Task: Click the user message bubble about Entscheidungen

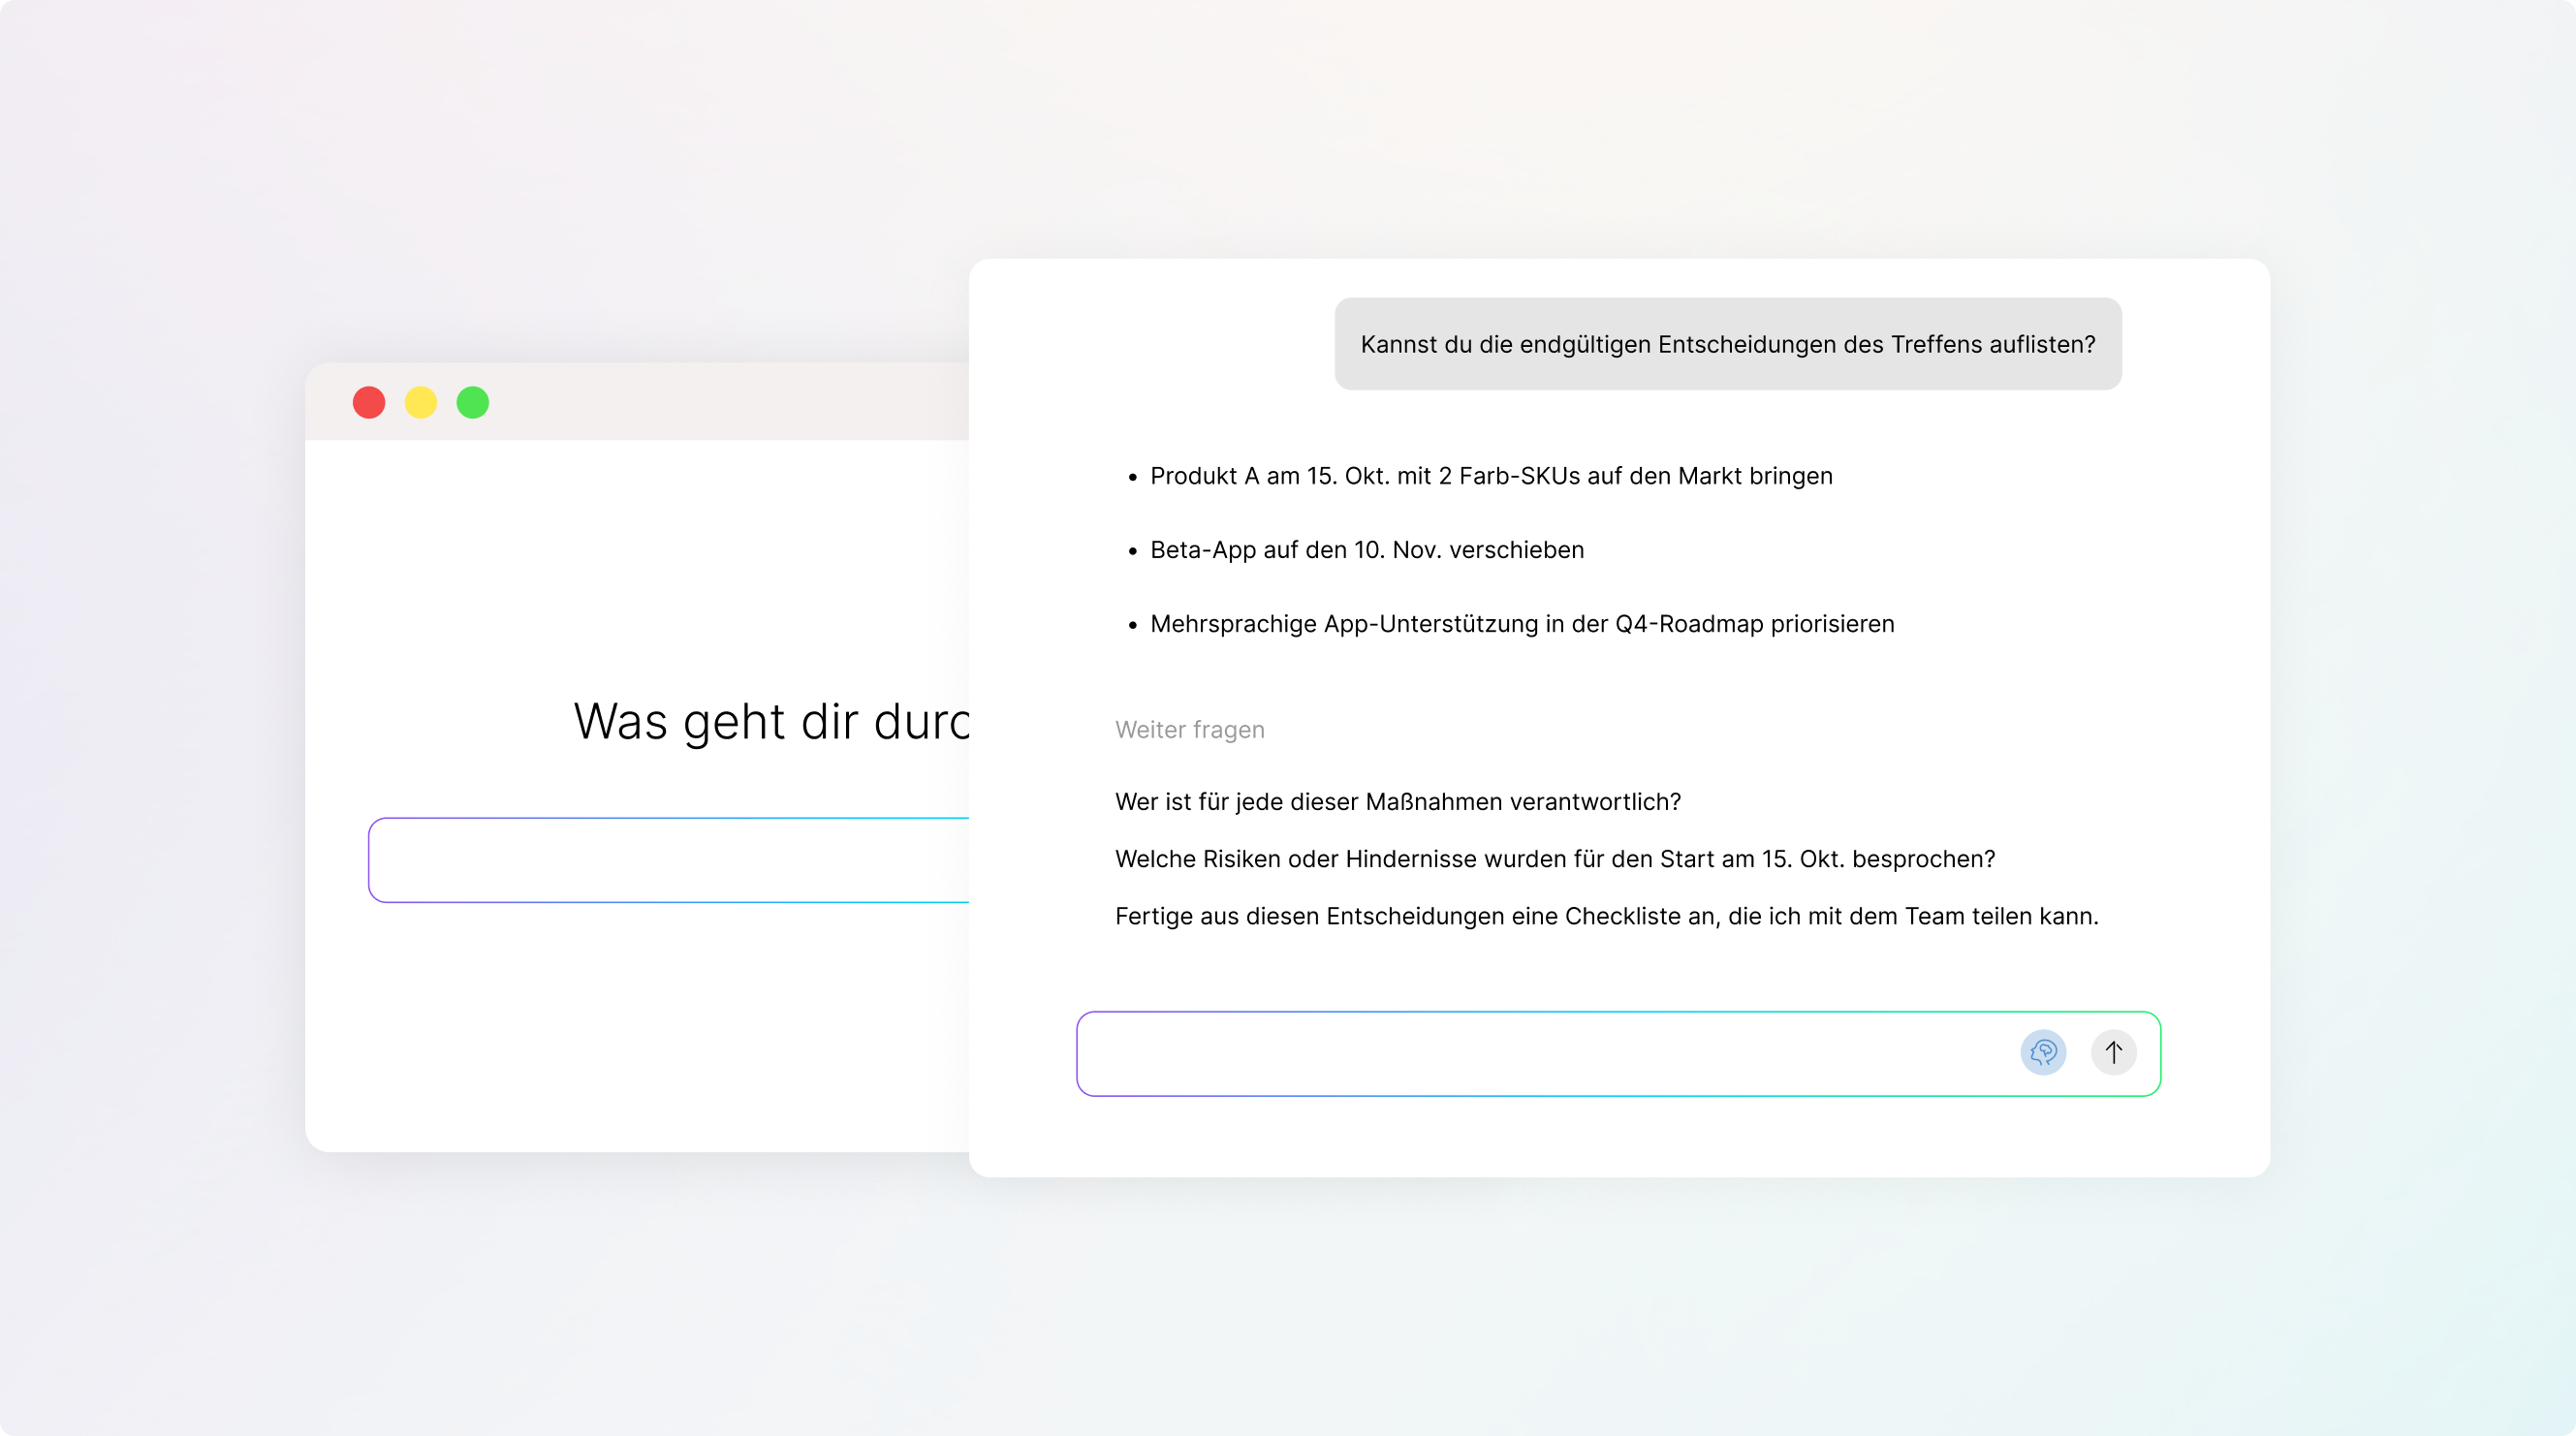Action: [x=1727, y=344]
